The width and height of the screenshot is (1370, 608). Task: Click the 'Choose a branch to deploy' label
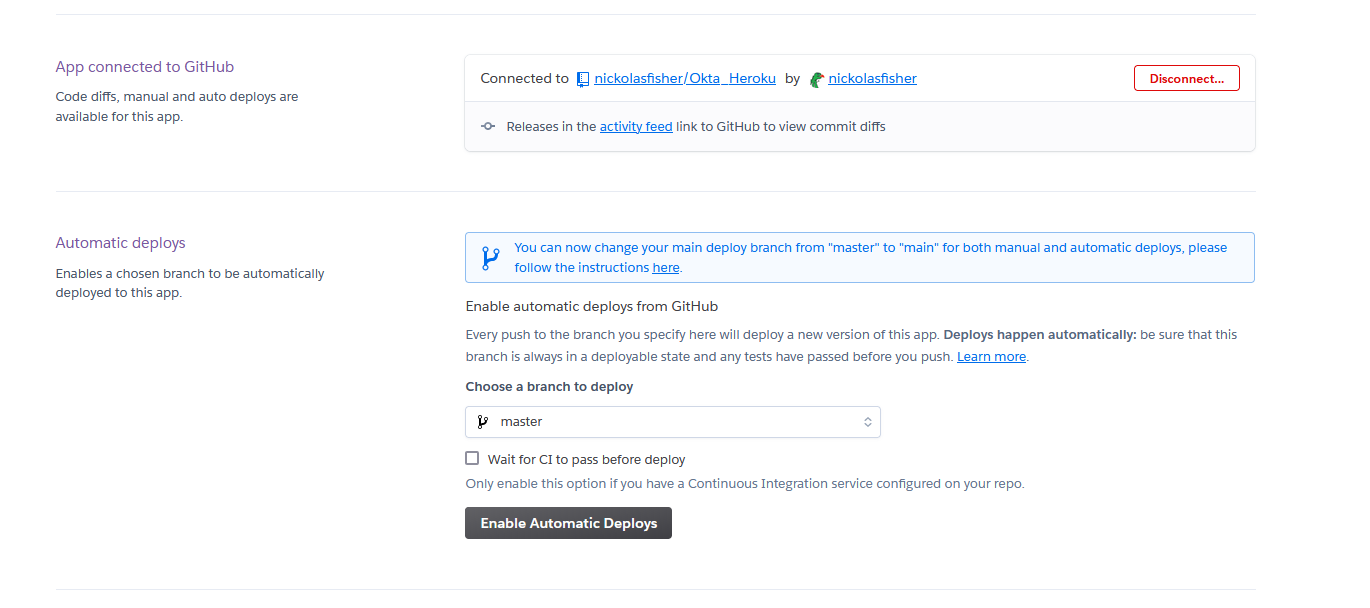tap(549, 387)
